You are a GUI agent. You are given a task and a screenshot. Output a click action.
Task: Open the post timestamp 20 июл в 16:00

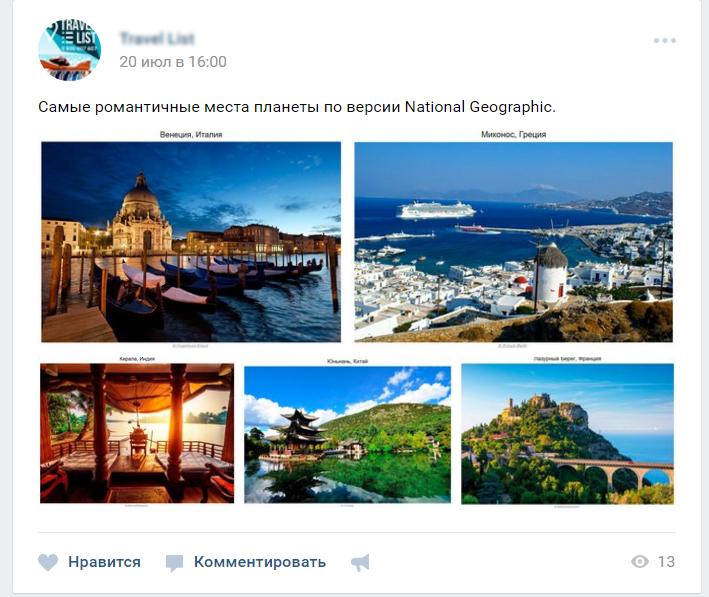coord(173,62)
